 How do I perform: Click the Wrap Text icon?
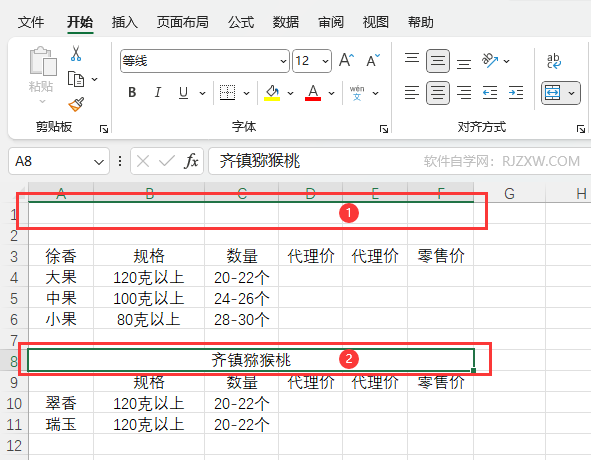pyautogui.click(x=554, y=61)
